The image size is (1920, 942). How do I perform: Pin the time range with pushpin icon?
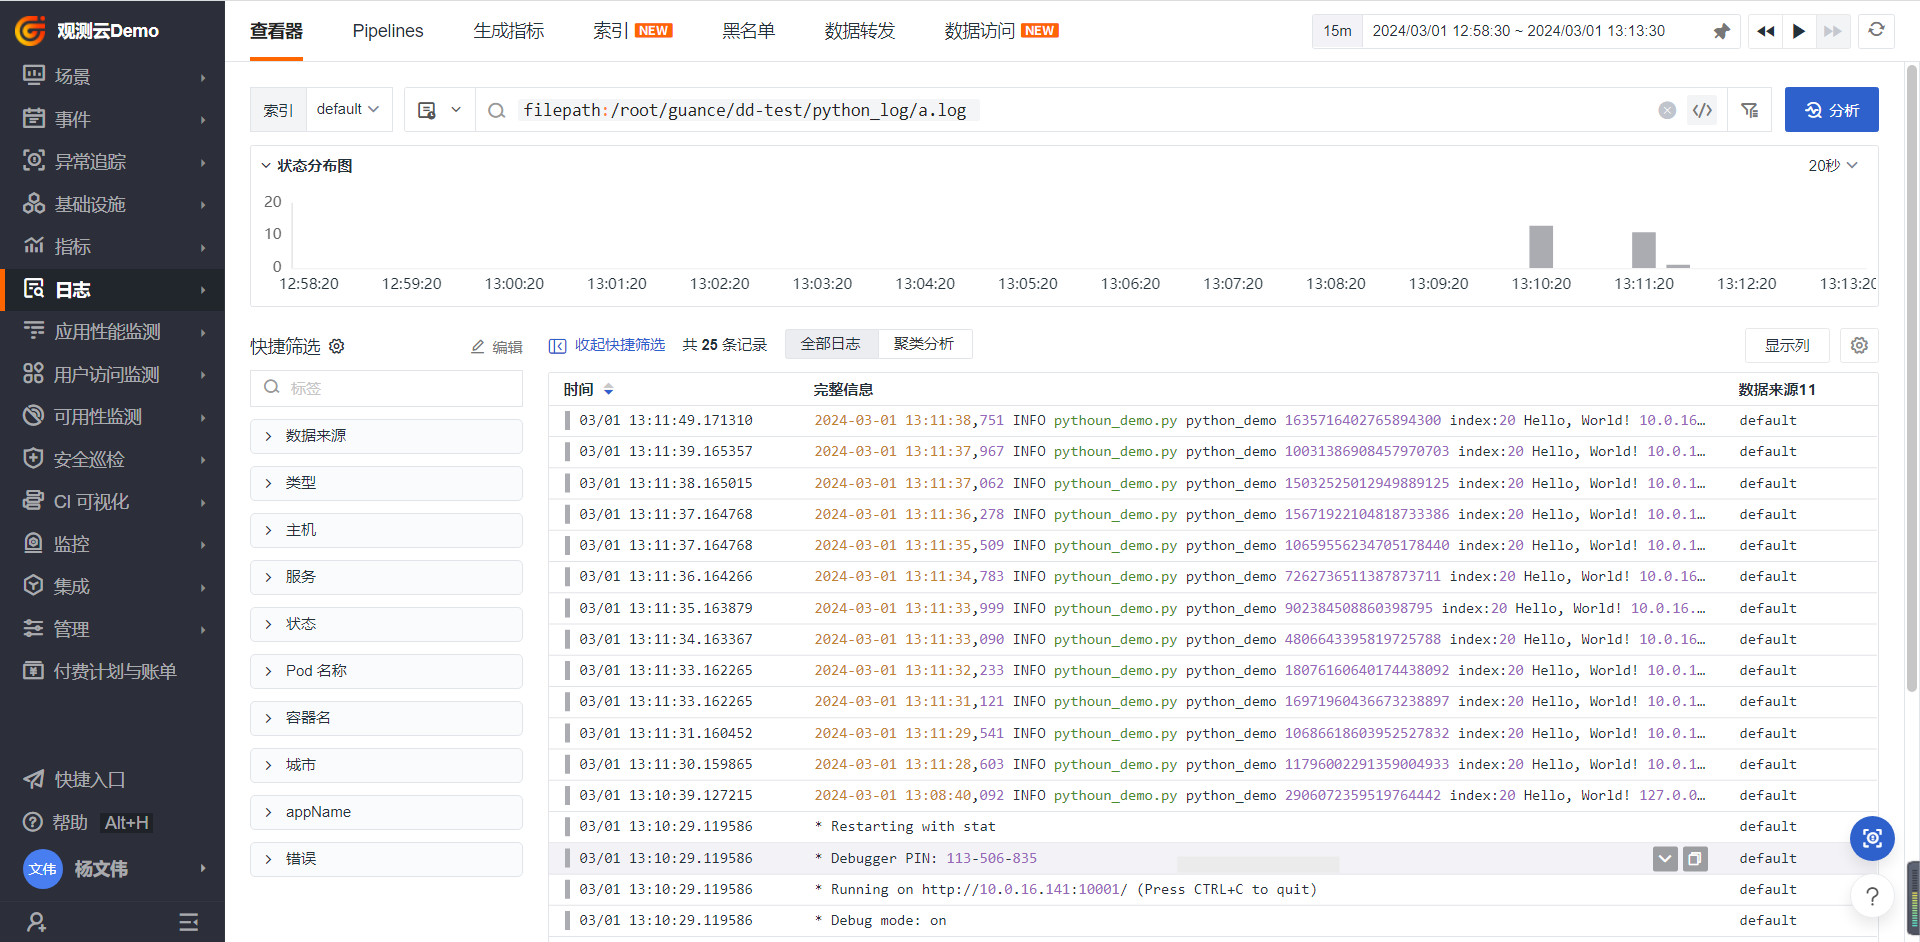tap(1721, 31)
